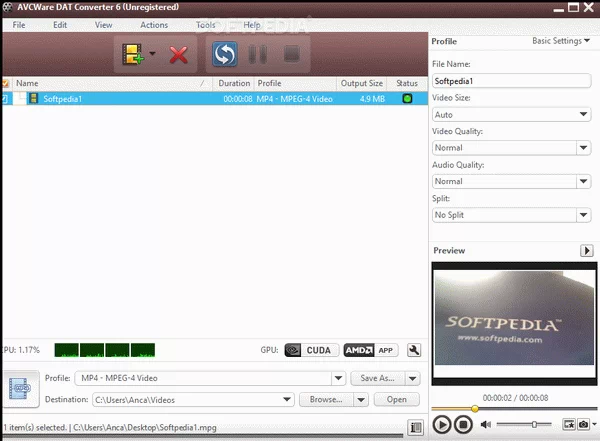Screen dimensions: 600x441
Task: Click the preview seek slider handle
Action: tap(474, 408)
